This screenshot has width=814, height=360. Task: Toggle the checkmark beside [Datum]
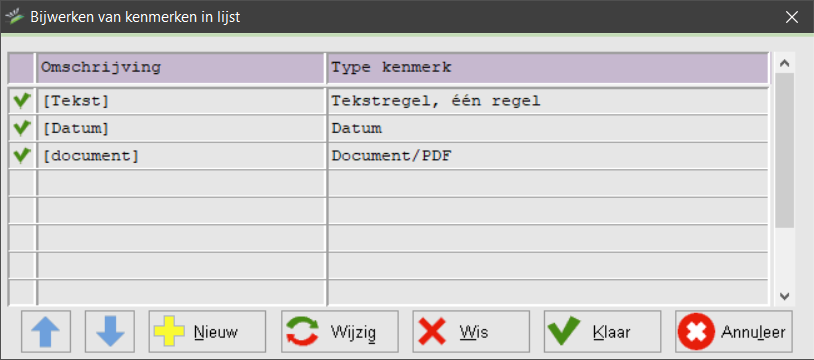pos(21,128)
